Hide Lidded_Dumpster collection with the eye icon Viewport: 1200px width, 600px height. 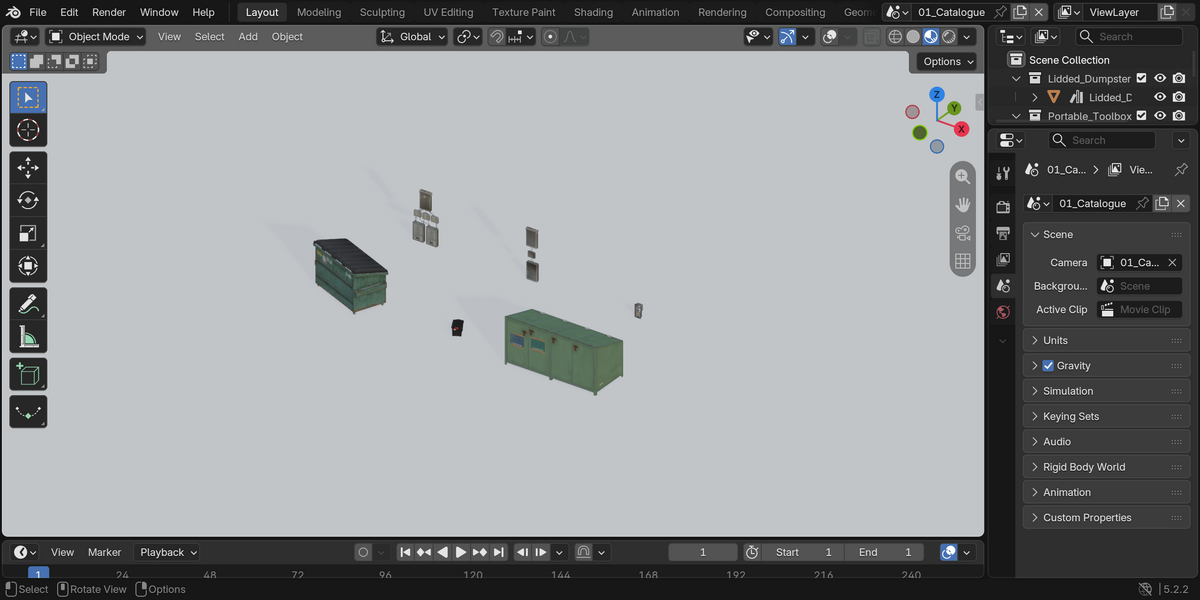pyautogui.click(x=1160, y=78)
